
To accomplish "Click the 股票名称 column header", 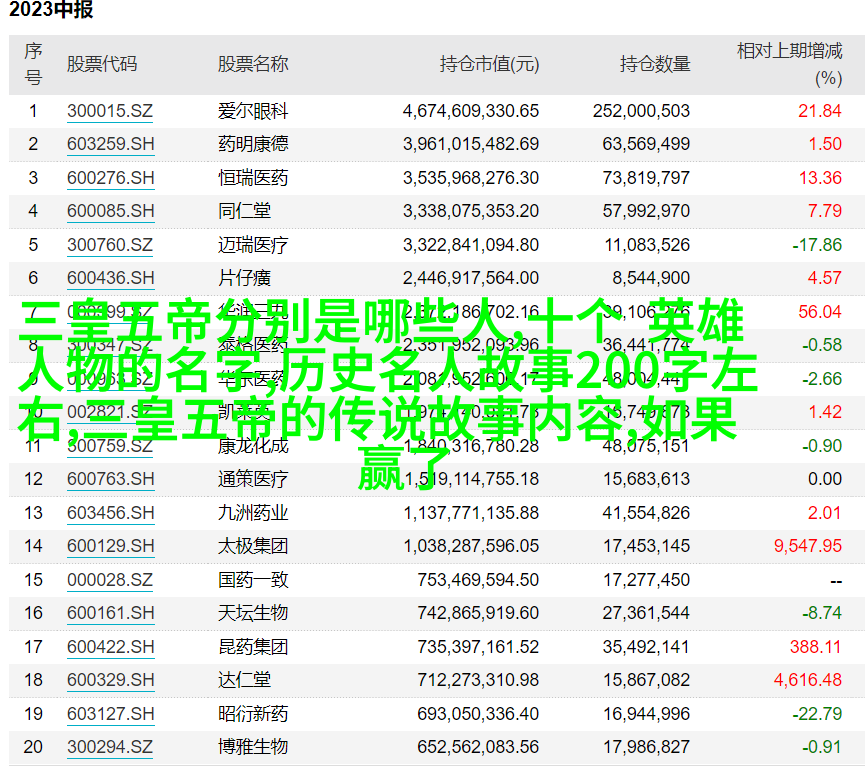I will [253, 65].
